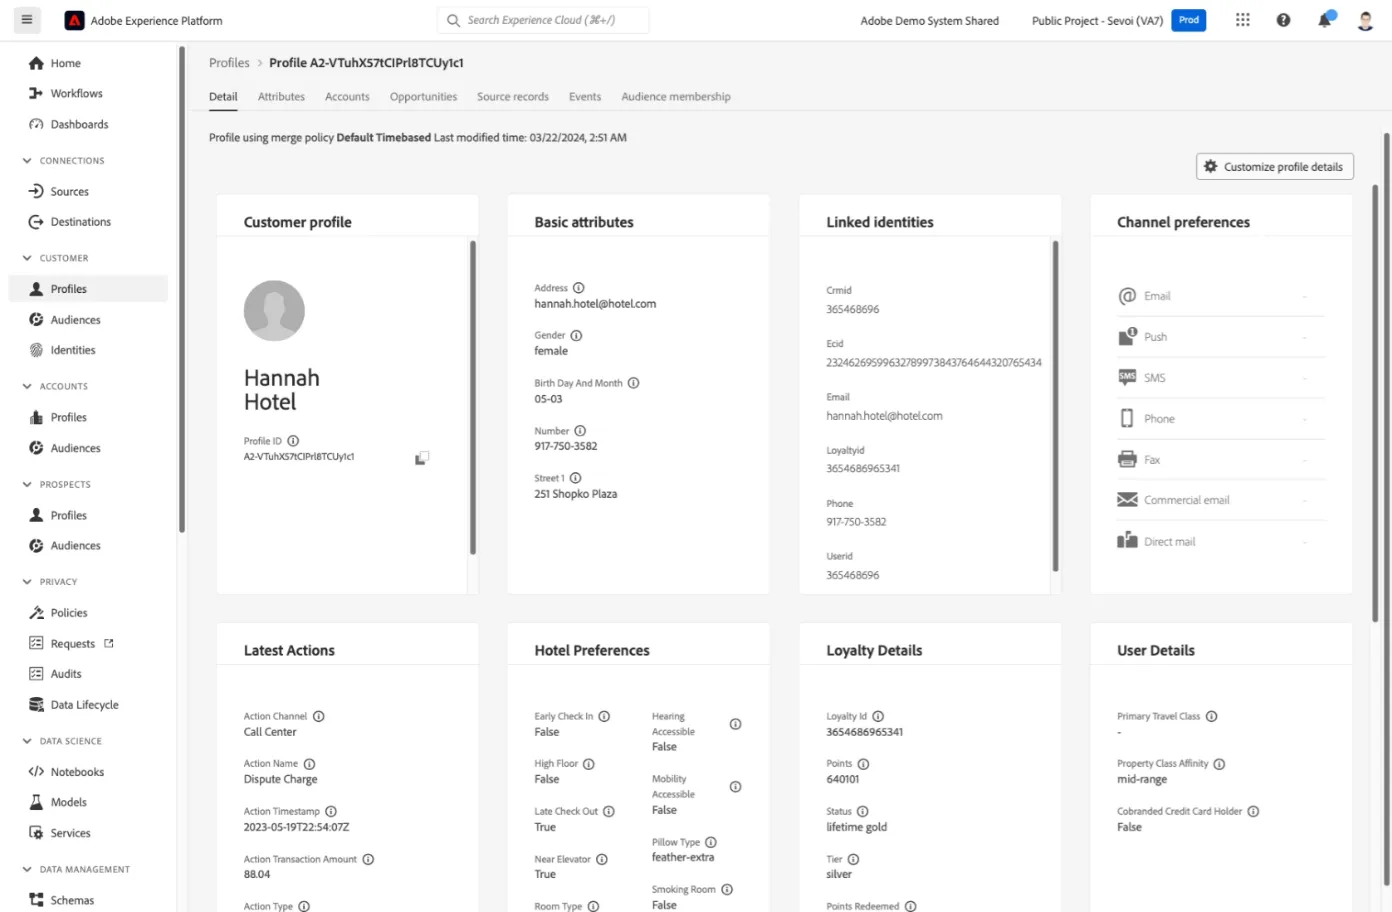
Task: Click the Prod environment badge
Action: click(1189, 20)
